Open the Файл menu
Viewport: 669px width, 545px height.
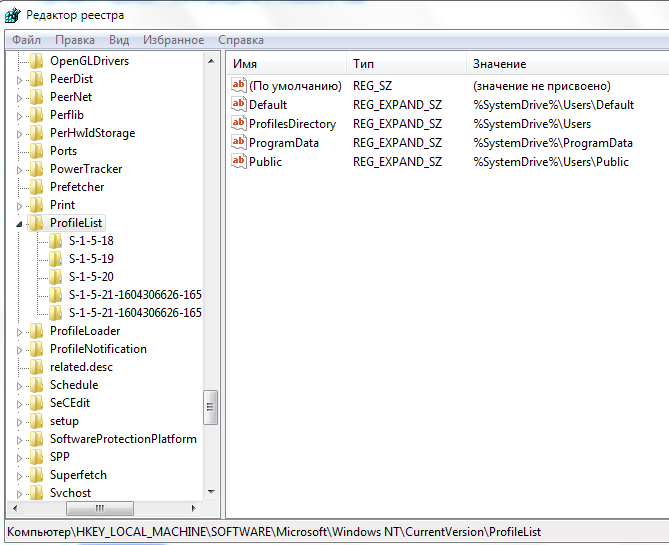[x=26, y=40]
